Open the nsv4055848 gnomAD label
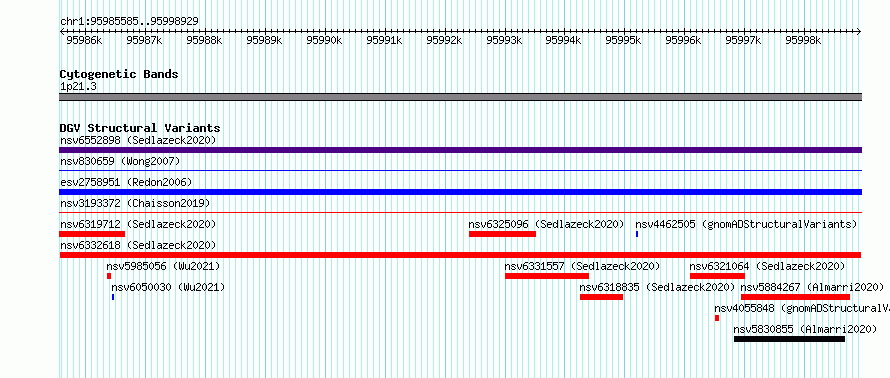The width and height of the screenshot is (890, 378). 802,308
